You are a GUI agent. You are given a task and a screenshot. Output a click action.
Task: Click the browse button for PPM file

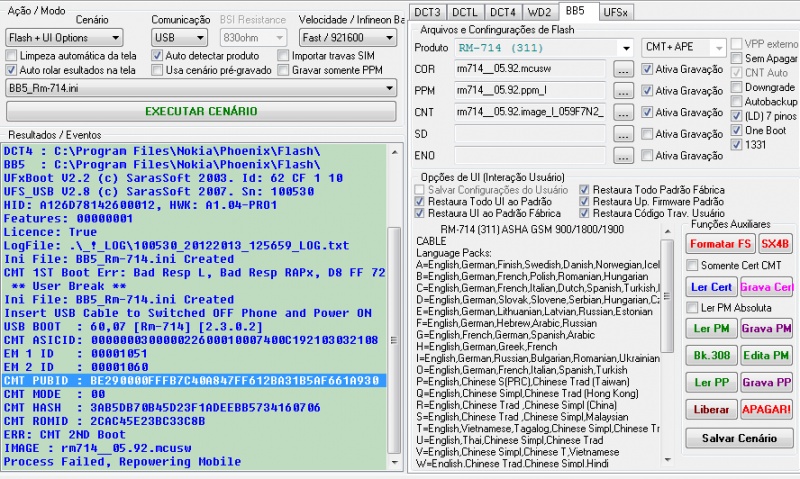(x=622, y=91)
